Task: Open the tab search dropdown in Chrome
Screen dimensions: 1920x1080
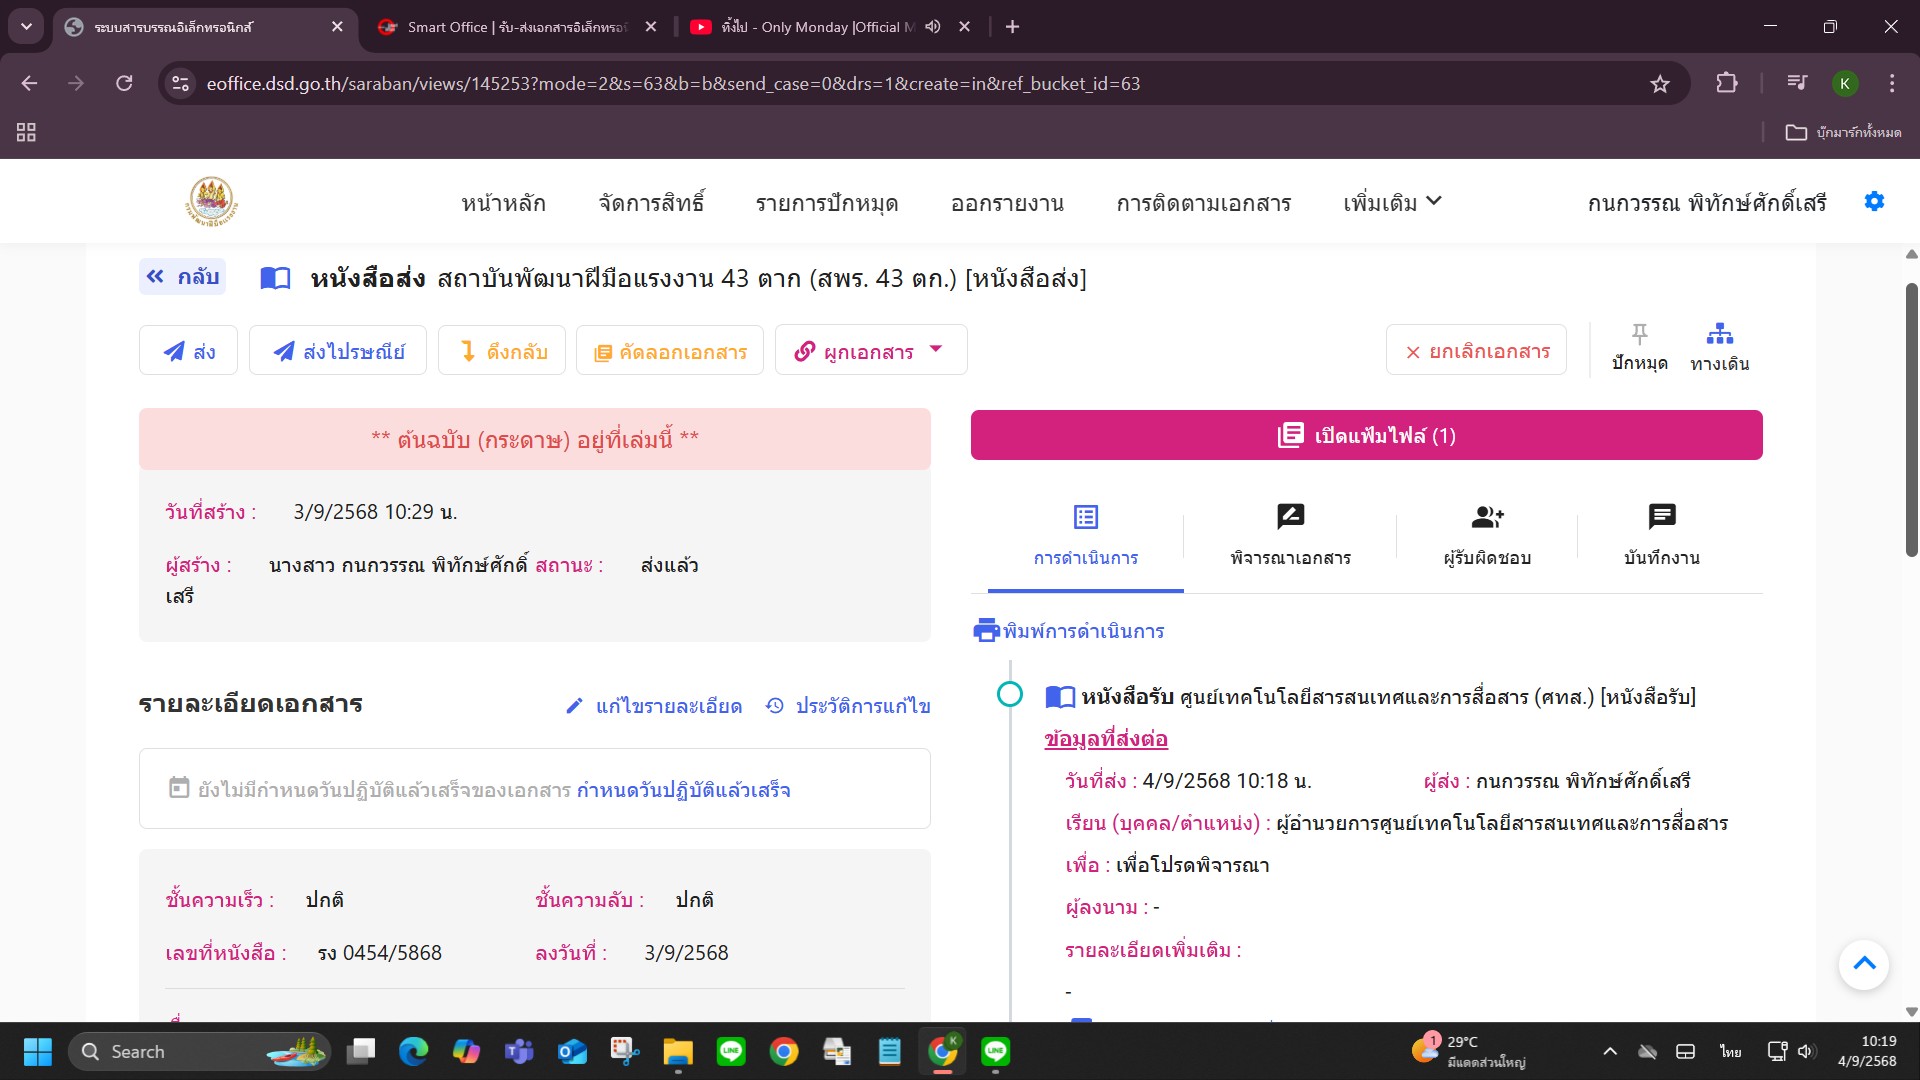Action: point(26,27)
